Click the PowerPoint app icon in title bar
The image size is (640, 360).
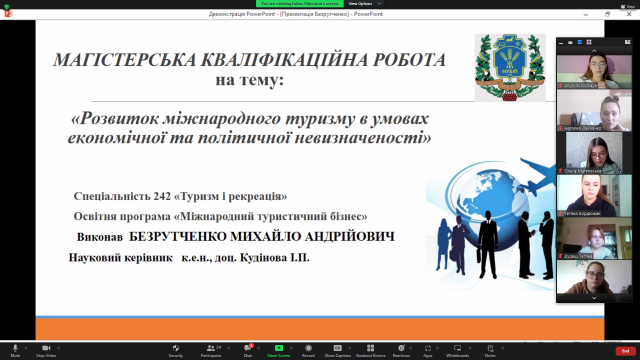pyautogui.click(x=8, y=14)
